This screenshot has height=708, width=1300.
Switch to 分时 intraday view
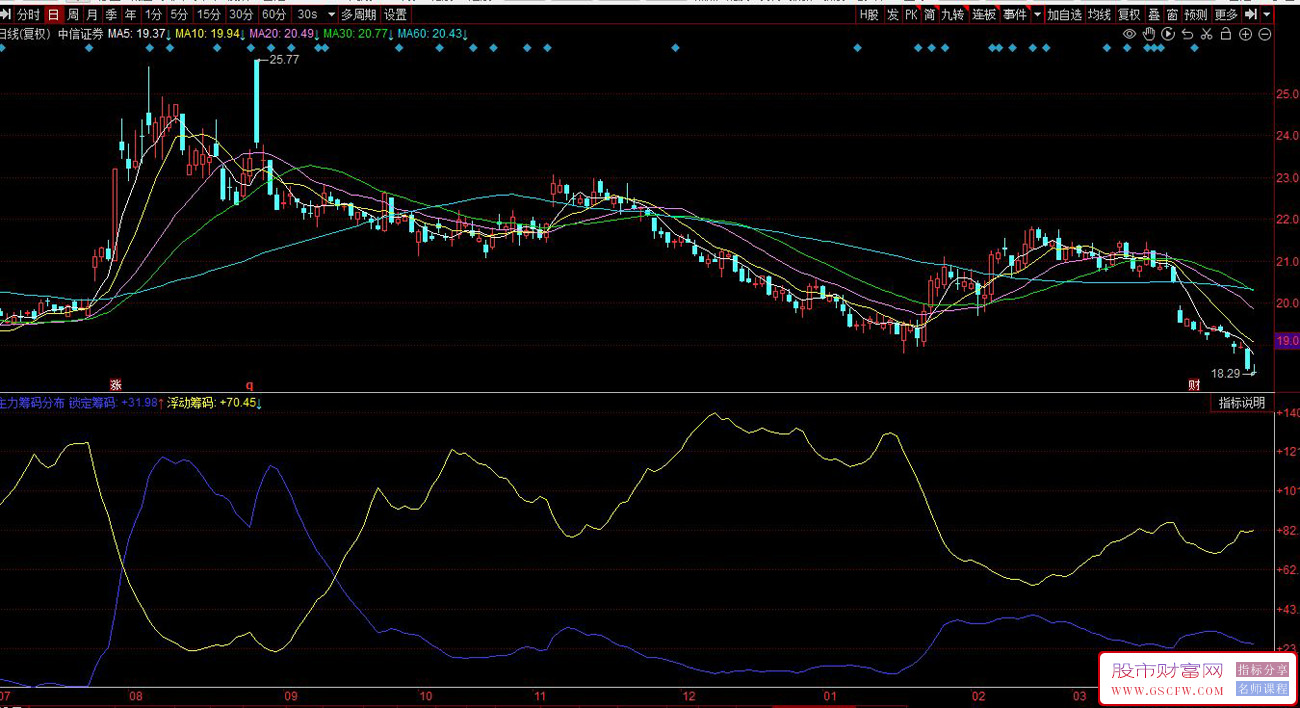click(x=29, y=15)
